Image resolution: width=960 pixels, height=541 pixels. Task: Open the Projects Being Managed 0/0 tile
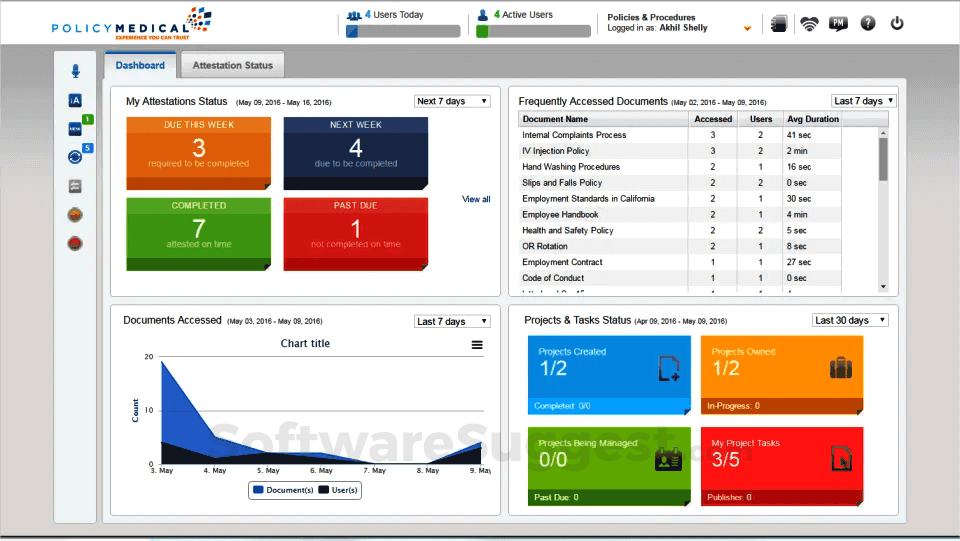tap(609, 466)
